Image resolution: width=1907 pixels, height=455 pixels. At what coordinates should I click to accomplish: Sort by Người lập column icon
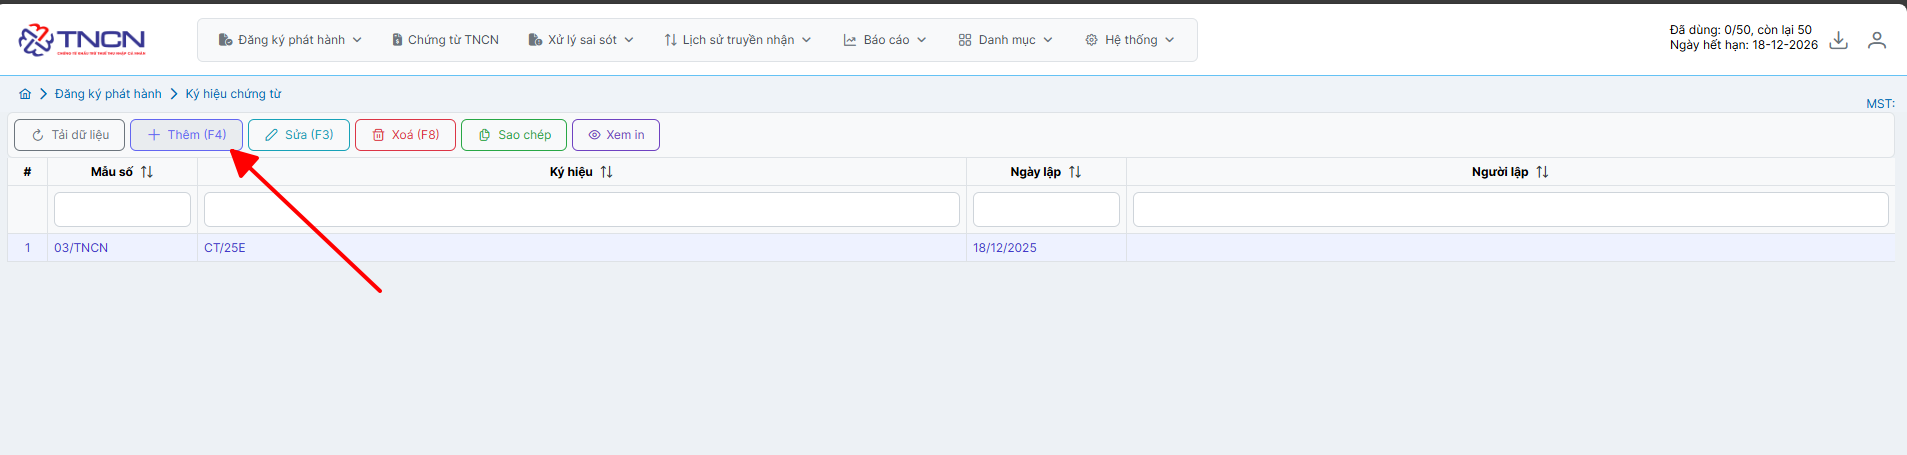(x=1542, y=172)
